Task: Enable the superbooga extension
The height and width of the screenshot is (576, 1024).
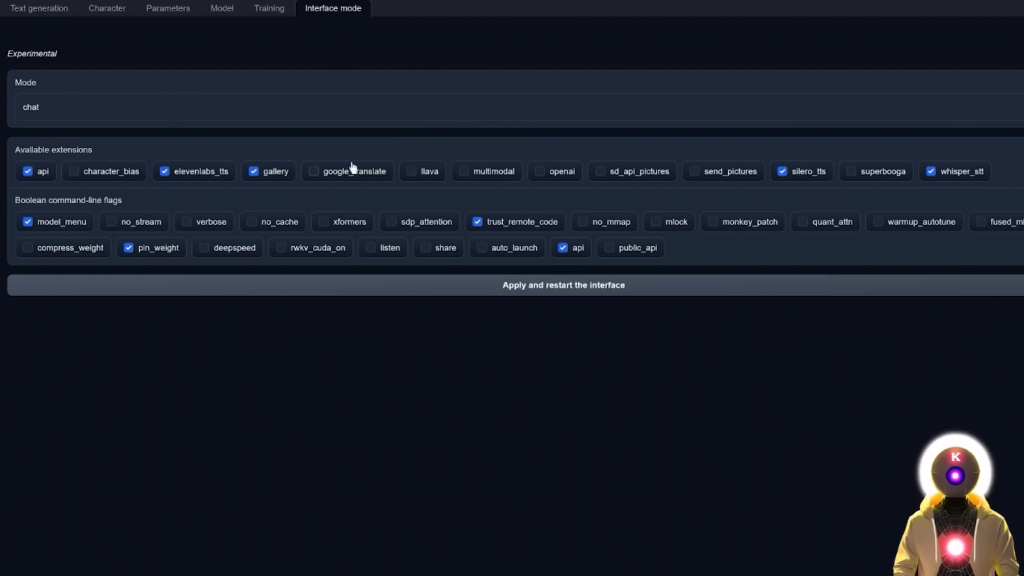Action: point(851,171)
